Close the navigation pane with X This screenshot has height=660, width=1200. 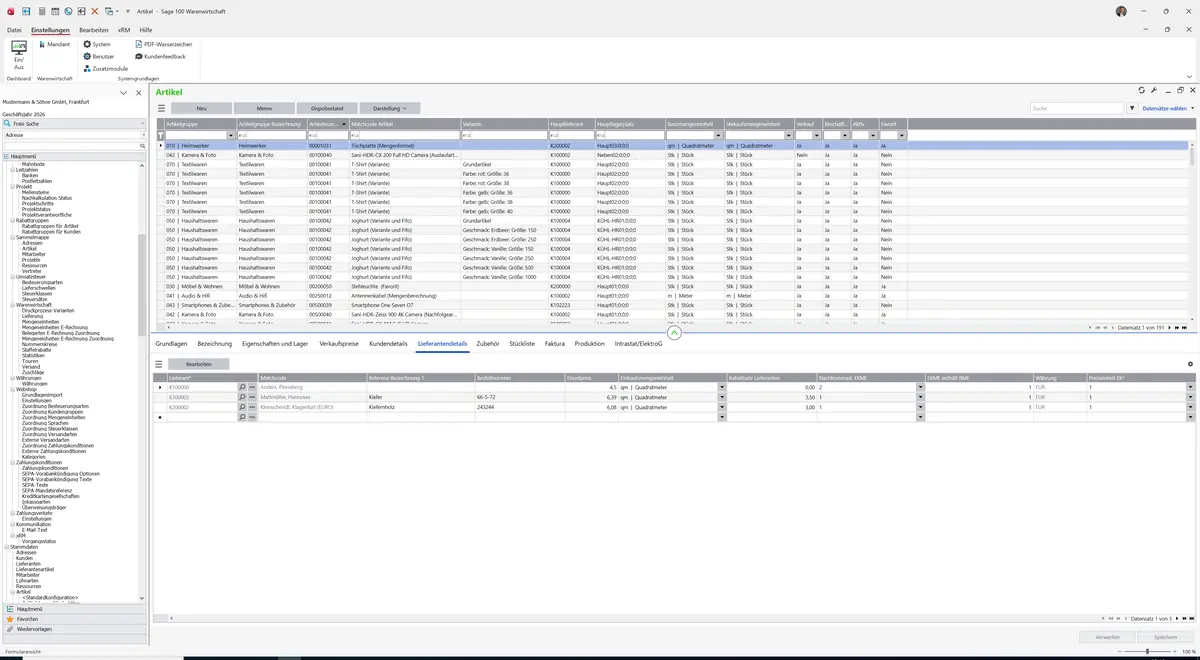pyautogui.click(x=138, y=93)
